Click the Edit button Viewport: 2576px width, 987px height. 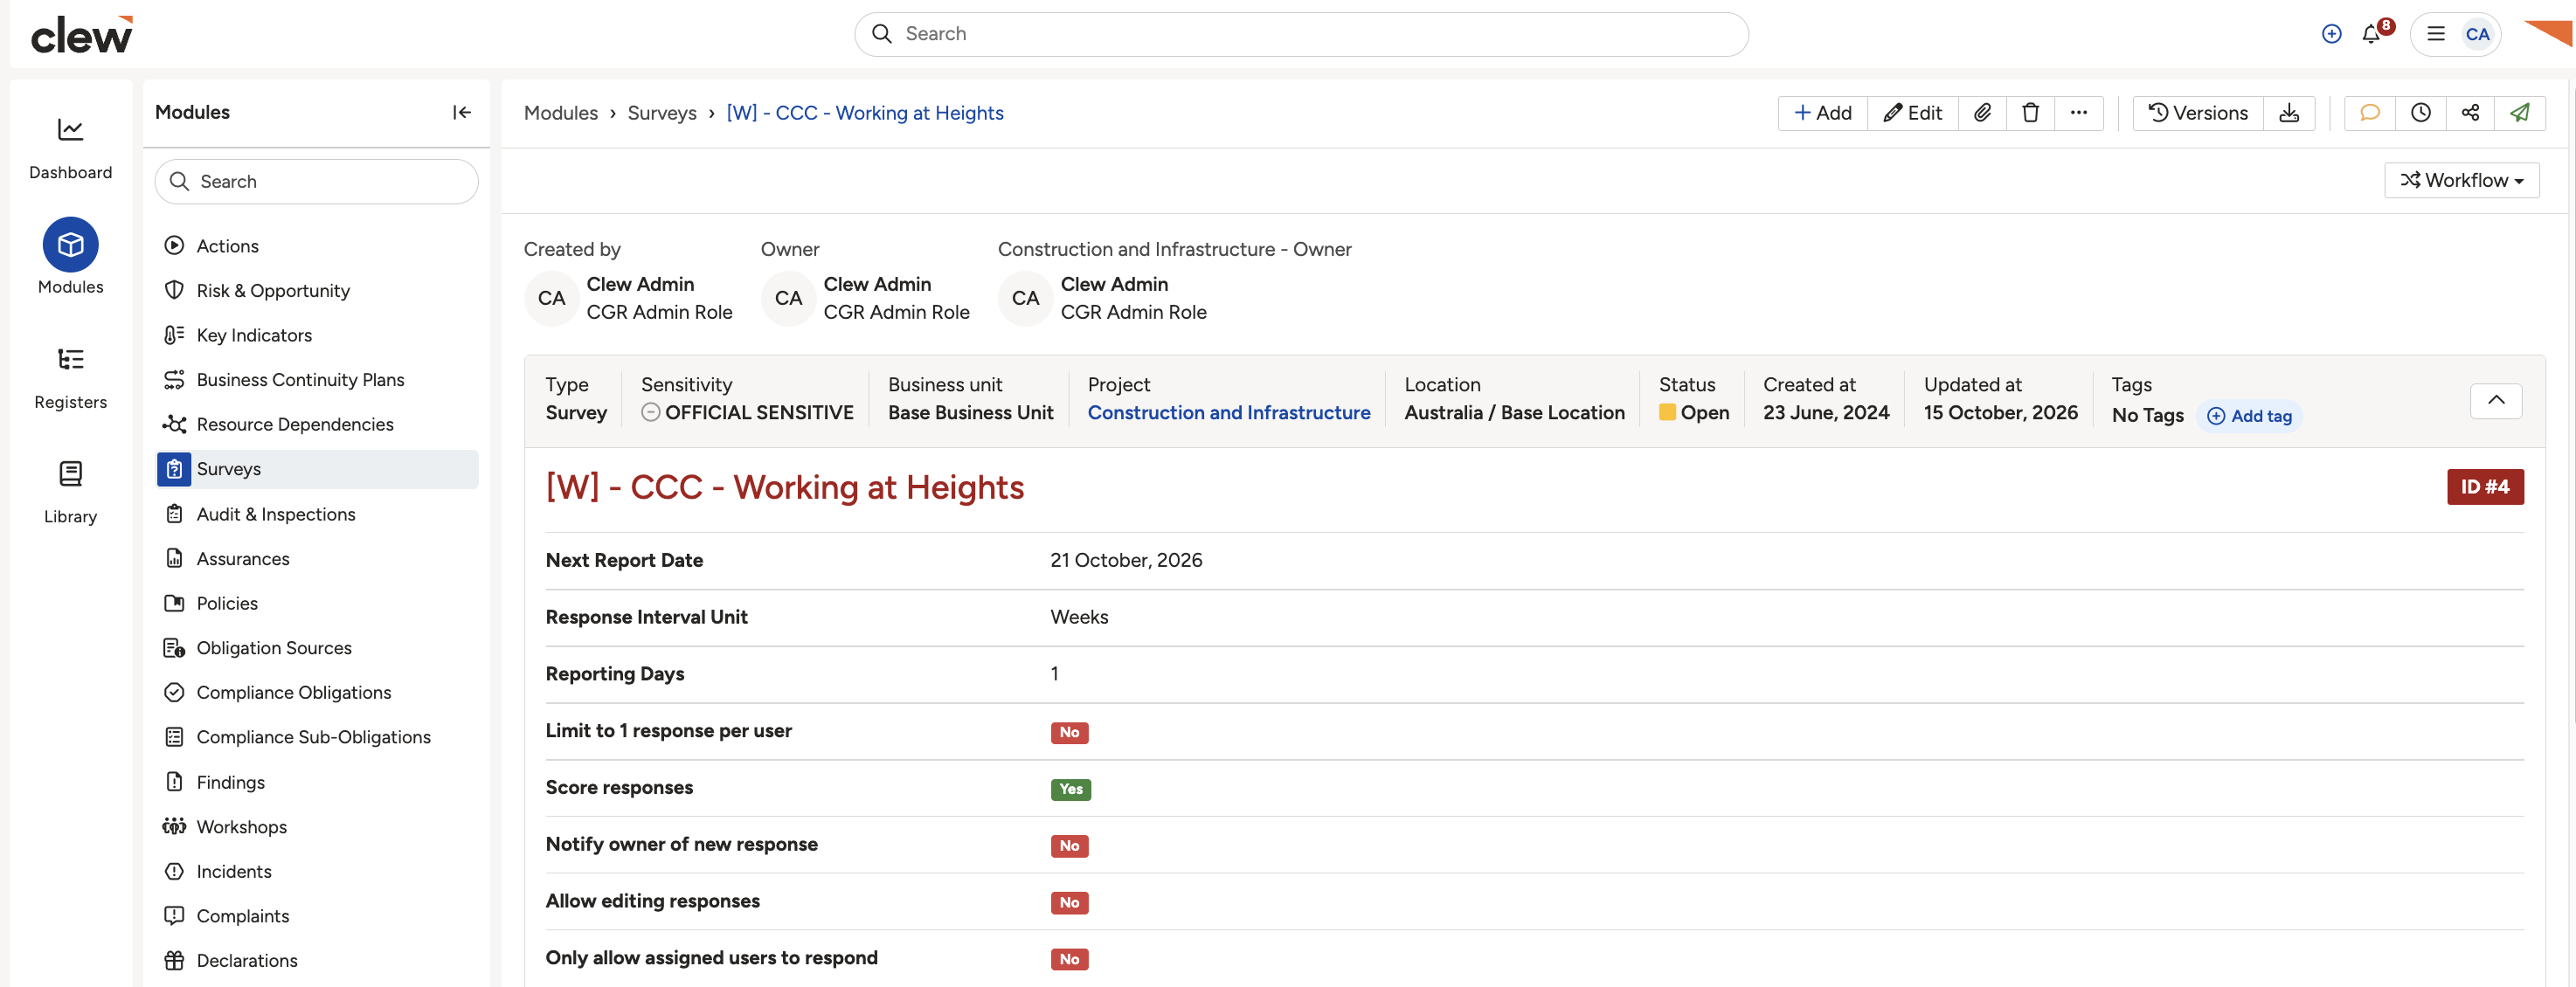point(1912,113)
